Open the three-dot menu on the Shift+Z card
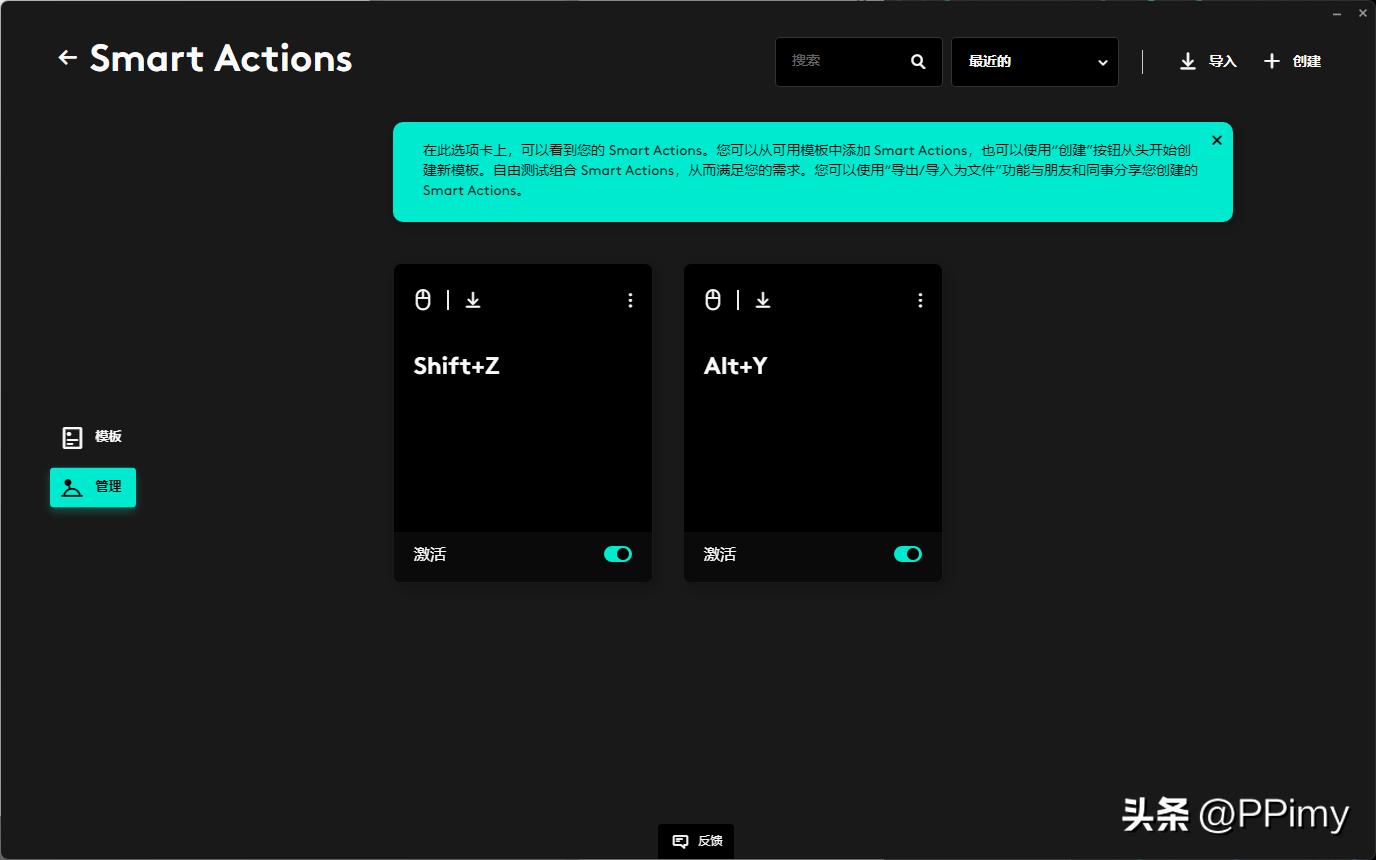This screenshot has width=1376, height=860. [630, 300]
